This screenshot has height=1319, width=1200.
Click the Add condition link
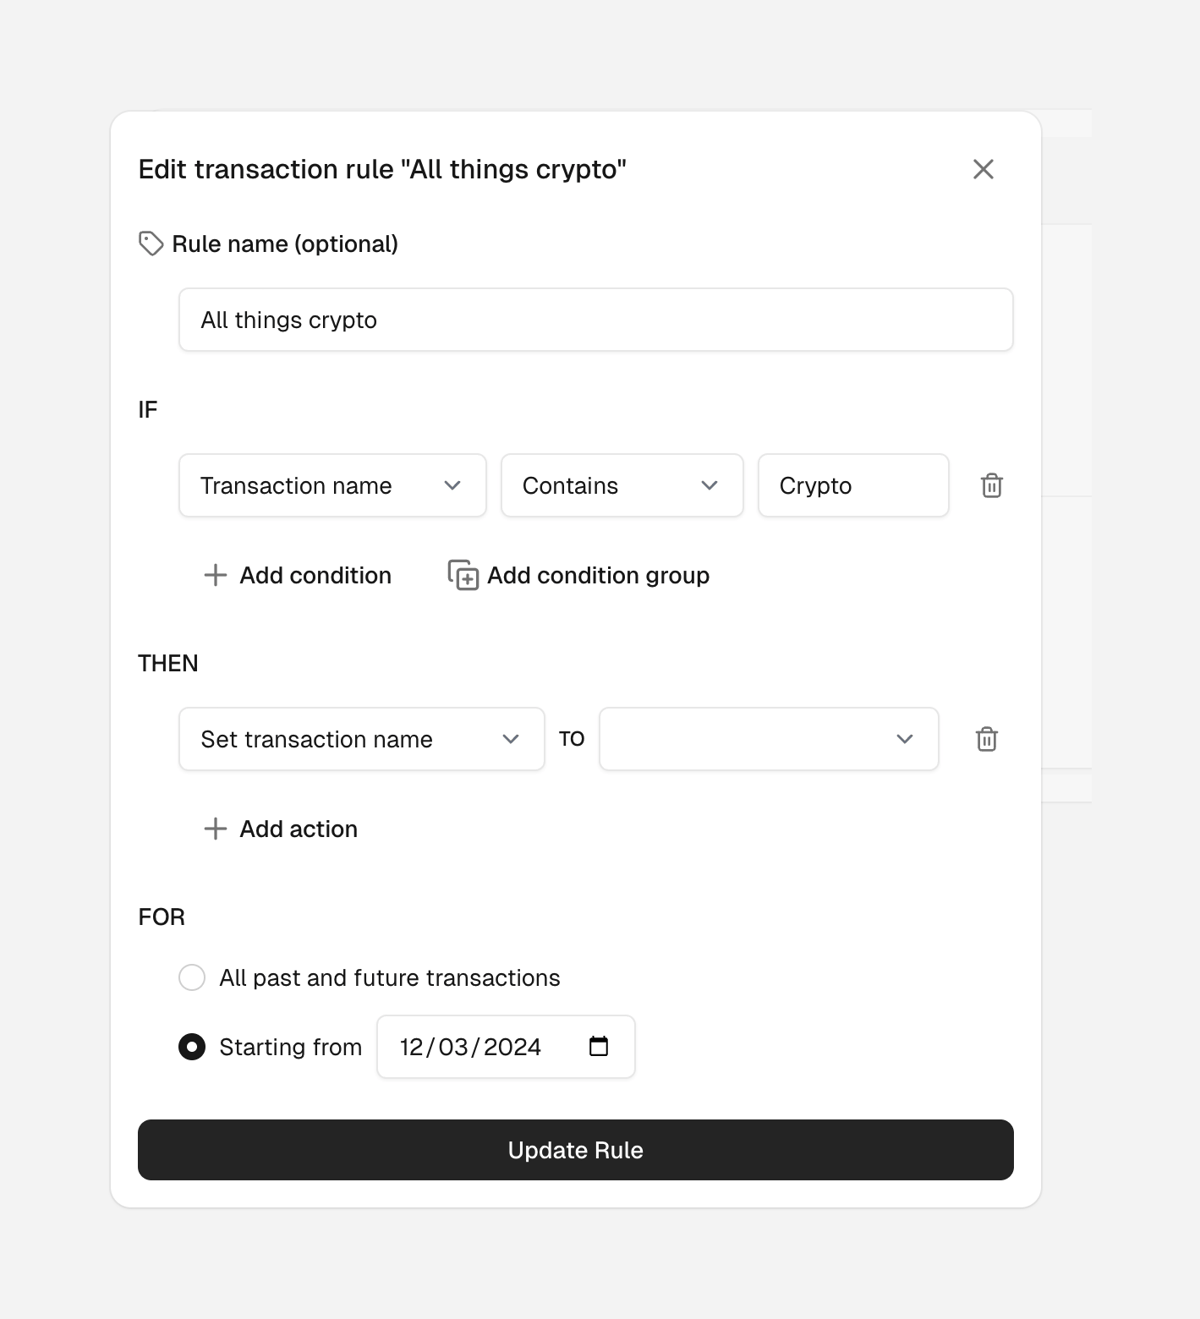coord(315,575)
